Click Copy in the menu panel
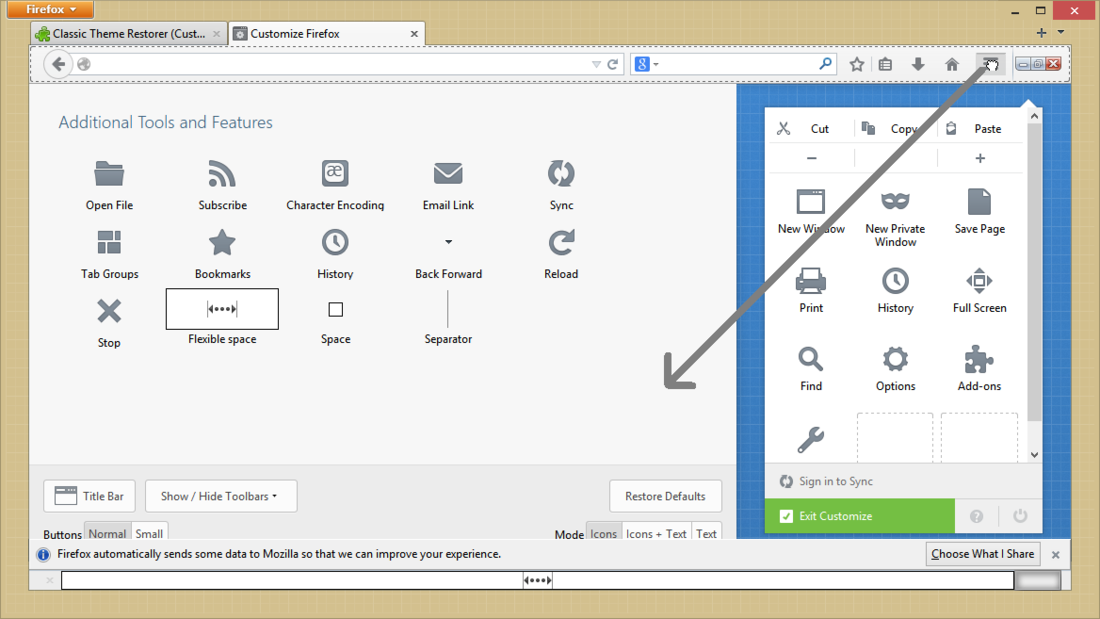1100x619 pixels. [896, 128]
